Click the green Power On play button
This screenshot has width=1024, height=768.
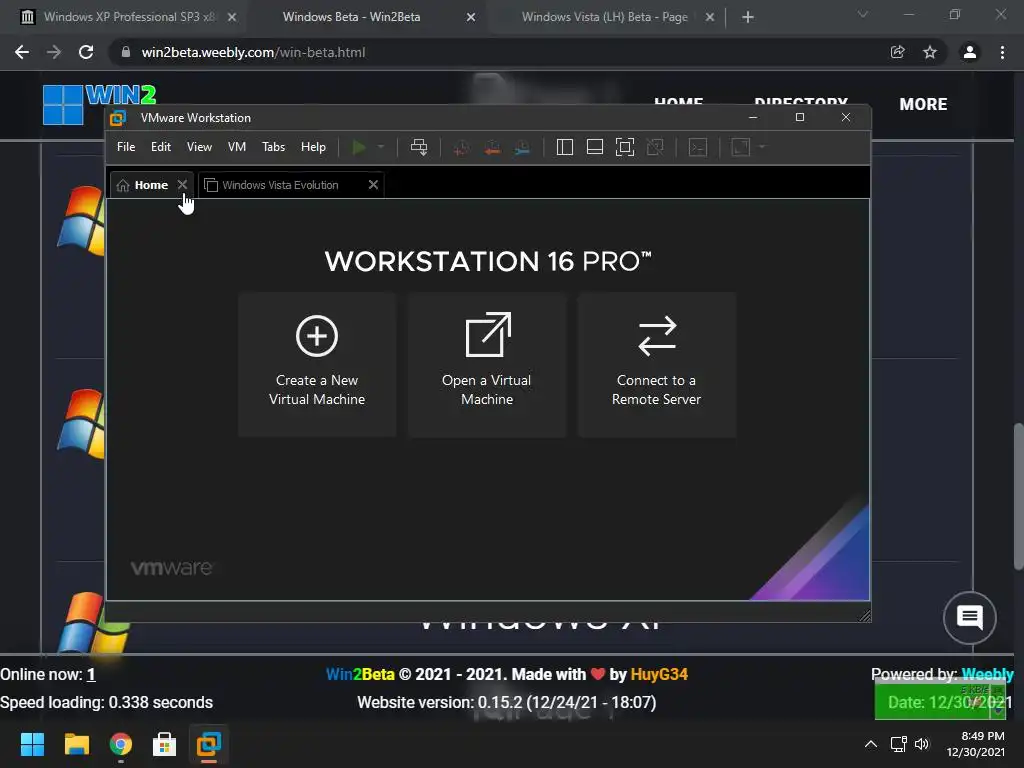pos(359,147)
